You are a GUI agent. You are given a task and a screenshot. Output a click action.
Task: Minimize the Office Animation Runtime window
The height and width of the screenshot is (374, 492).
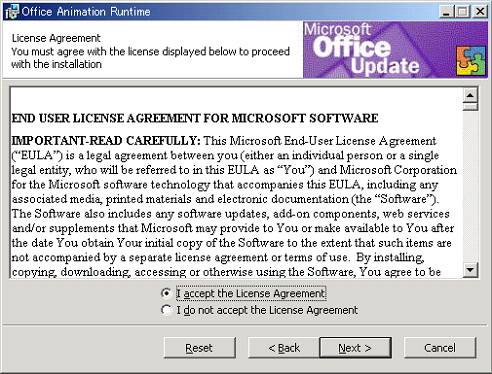pos(446,12)
